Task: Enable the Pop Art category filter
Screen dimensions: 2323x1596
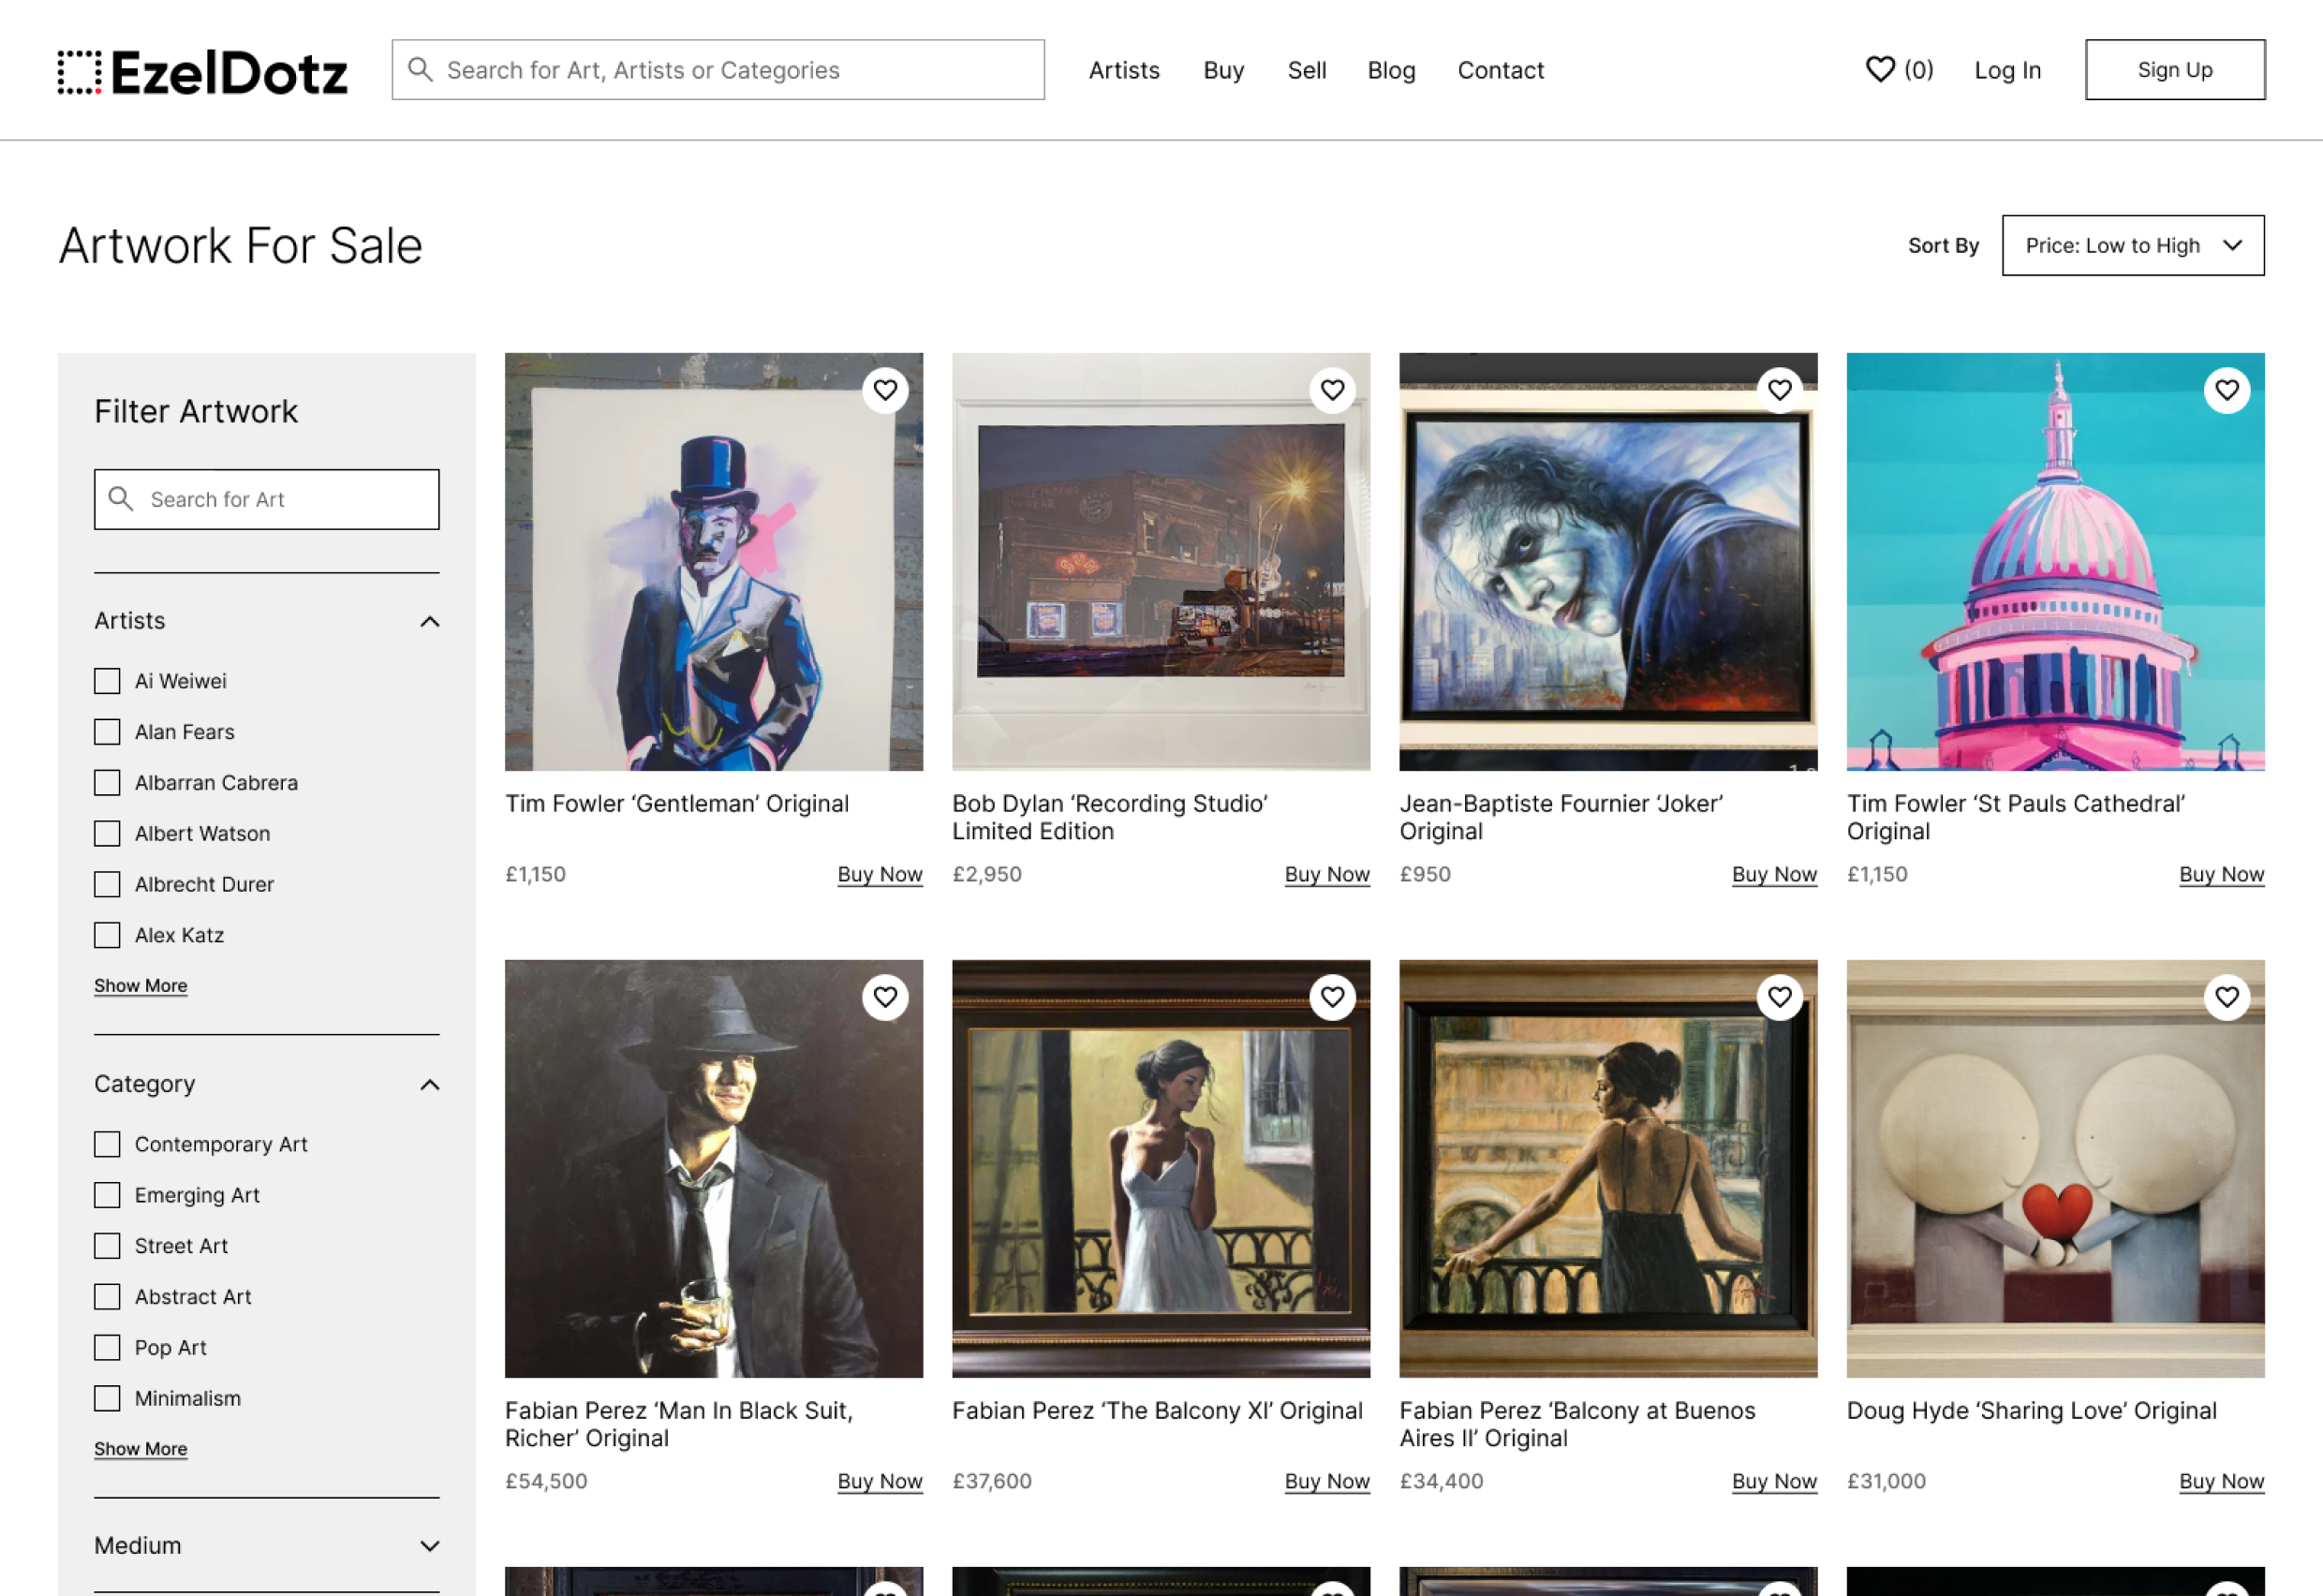Action: (107, 1347)
